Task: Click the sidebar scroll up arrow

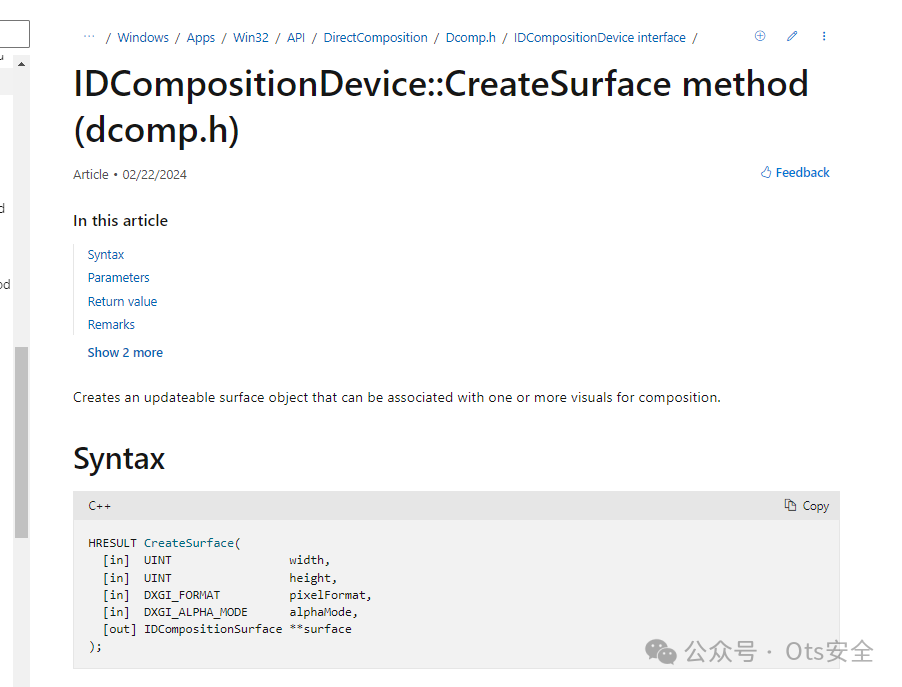Action: [21, 64]
